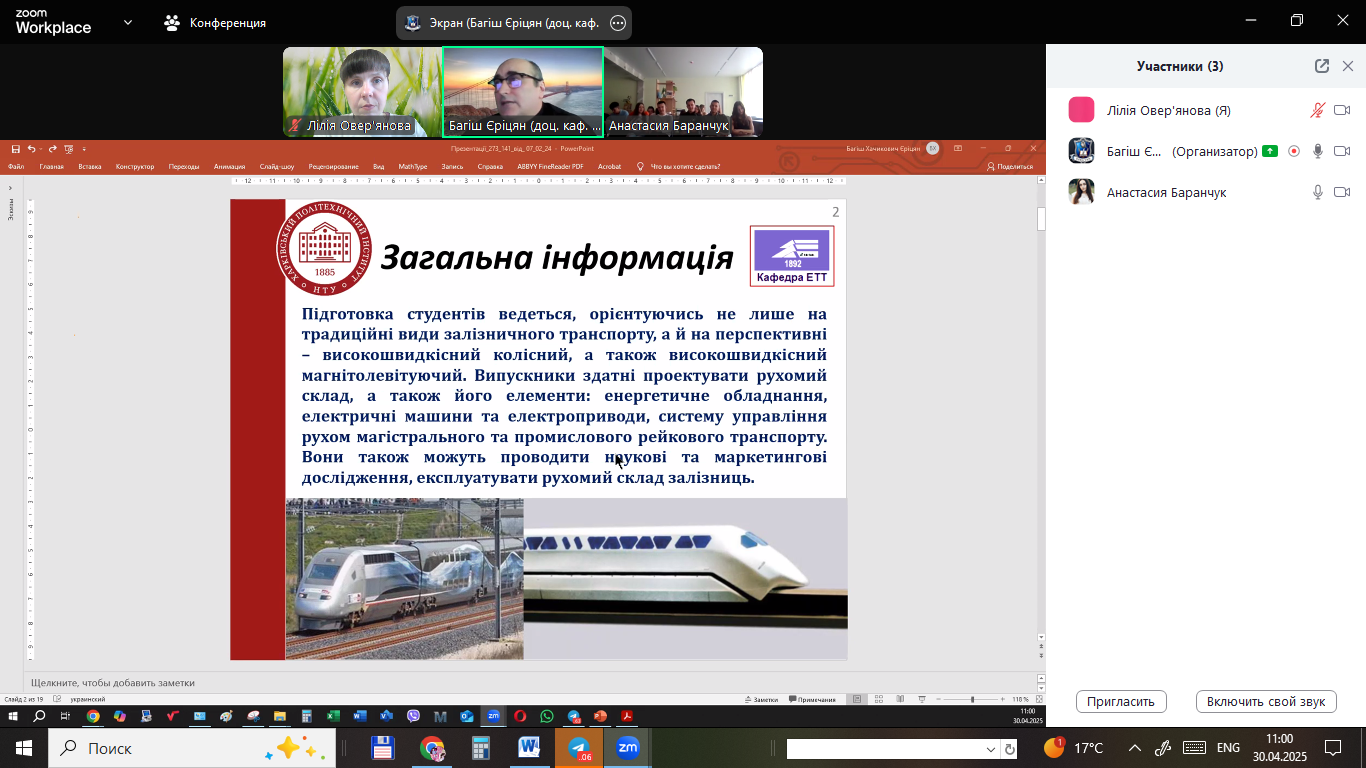Open the Конструктор ribbon tab
The height and width of the screenshot is (768, 1366).
pyautogui.click(x=135, y=166)
